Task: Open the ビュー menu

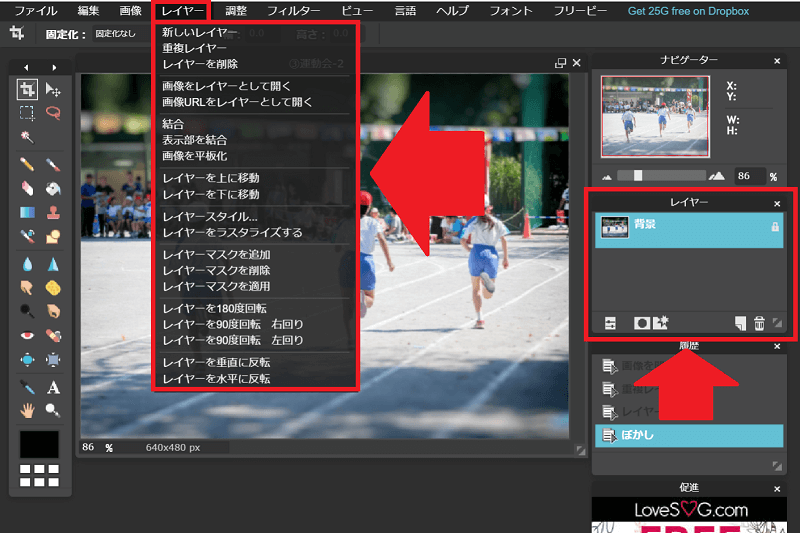Action: [357, 11]
